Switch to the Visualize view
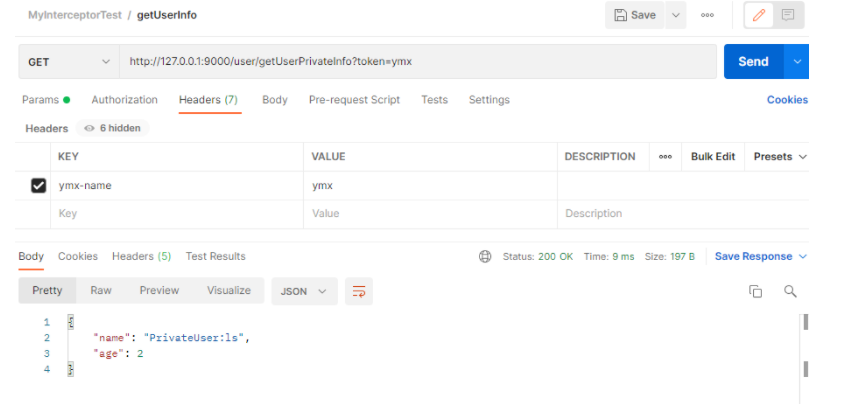 [x=229, y=290]
